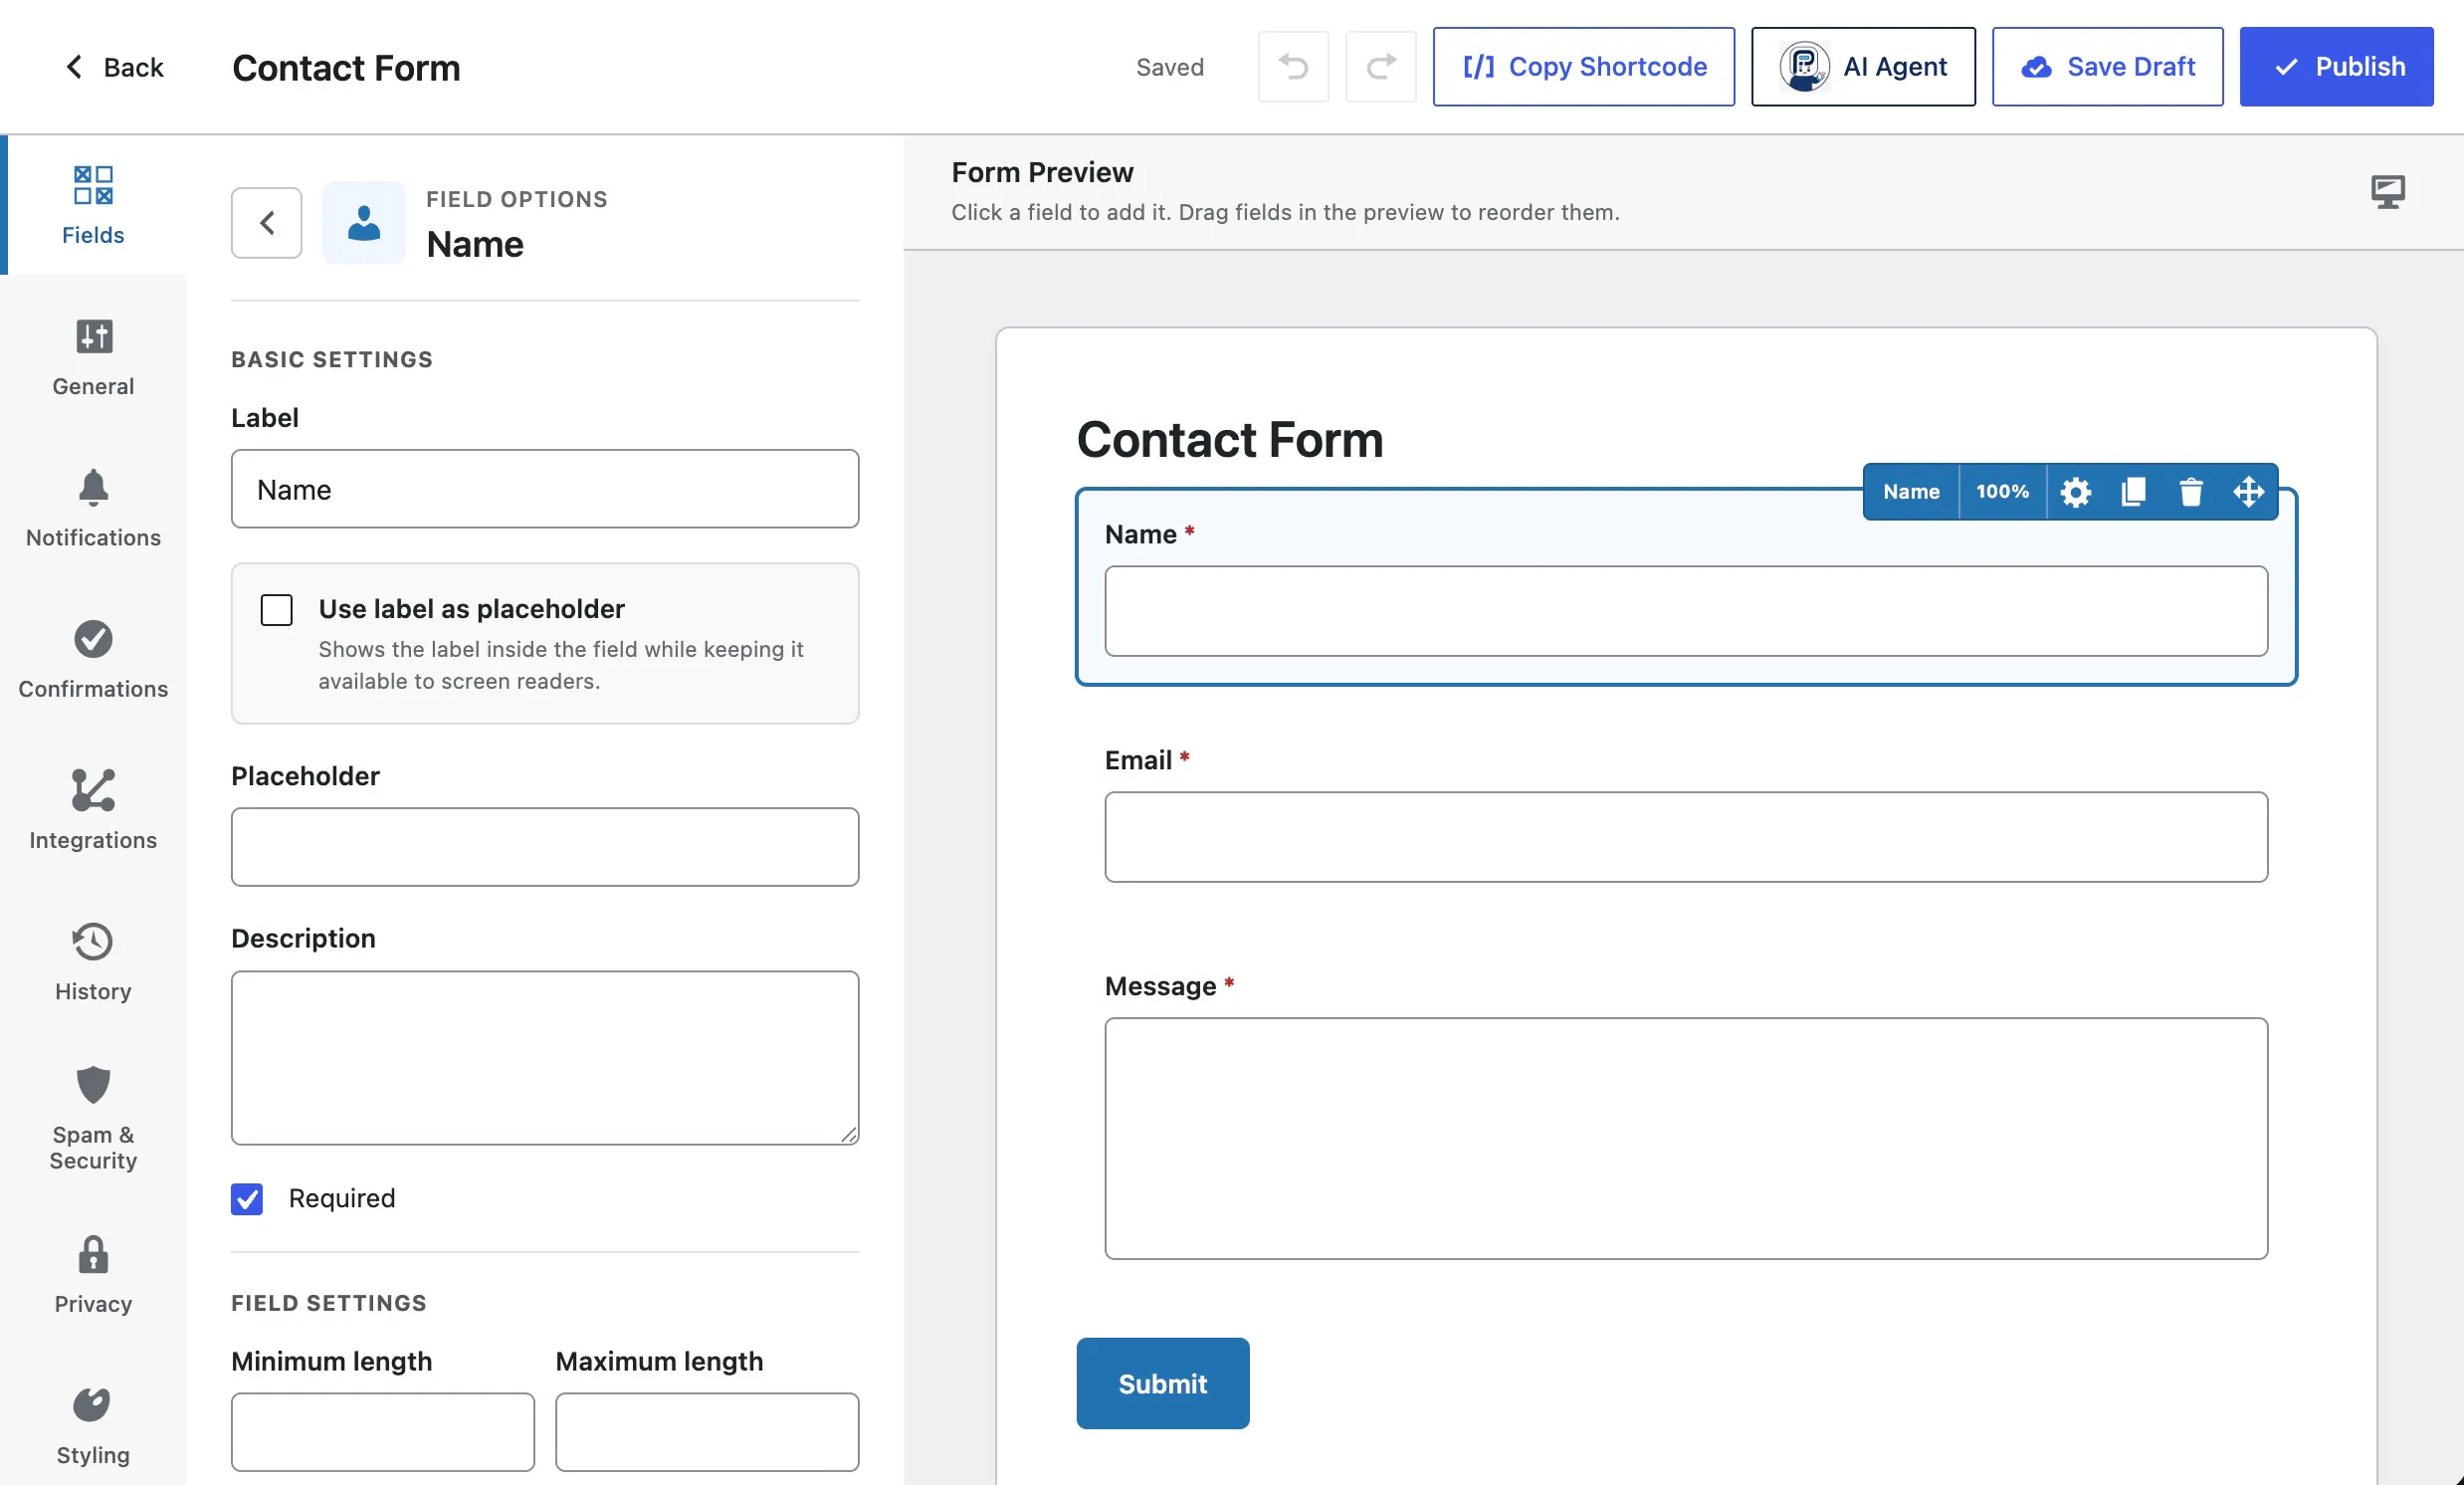The width and height of the screenshot is (2464, 1485).
Task: Open the AI Agent assistant
Action: 1863,67
